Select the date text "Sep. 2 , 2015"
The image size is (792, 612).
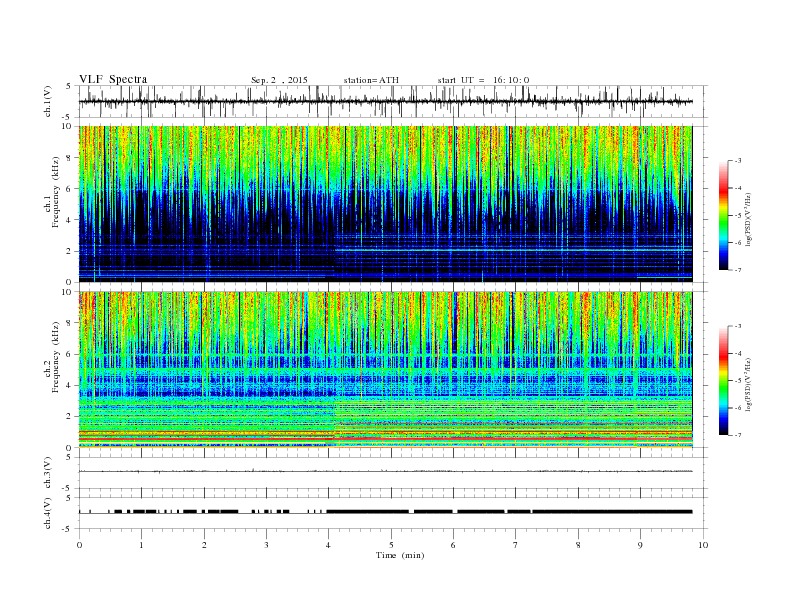tap(279, 80)
